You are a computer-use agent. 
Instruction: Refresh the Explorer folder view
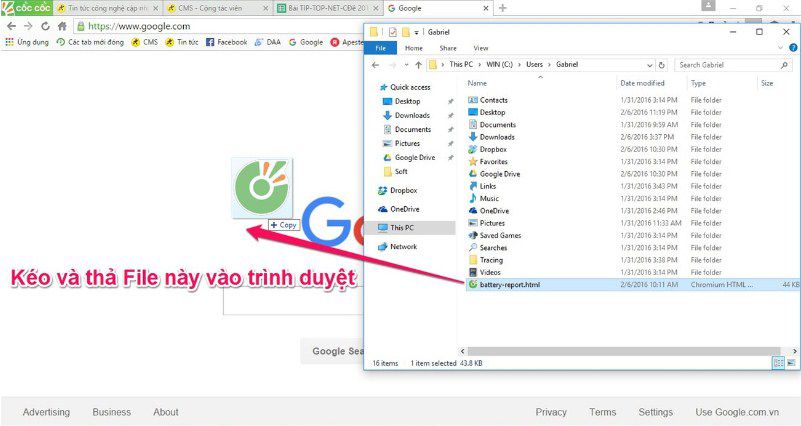[x=662, y=65]
